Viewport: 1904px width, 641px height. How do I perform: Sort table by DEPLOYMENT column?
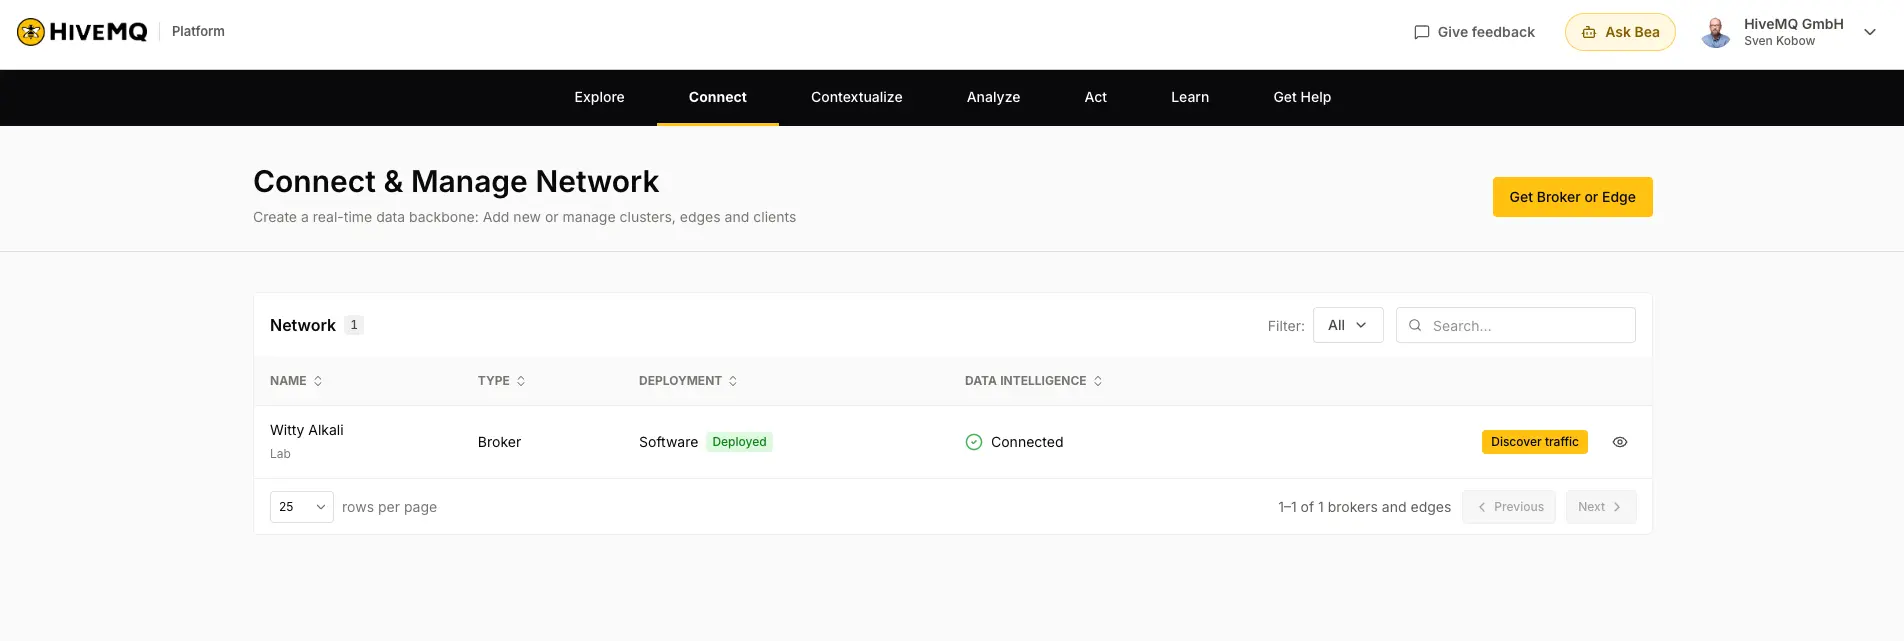688,381
